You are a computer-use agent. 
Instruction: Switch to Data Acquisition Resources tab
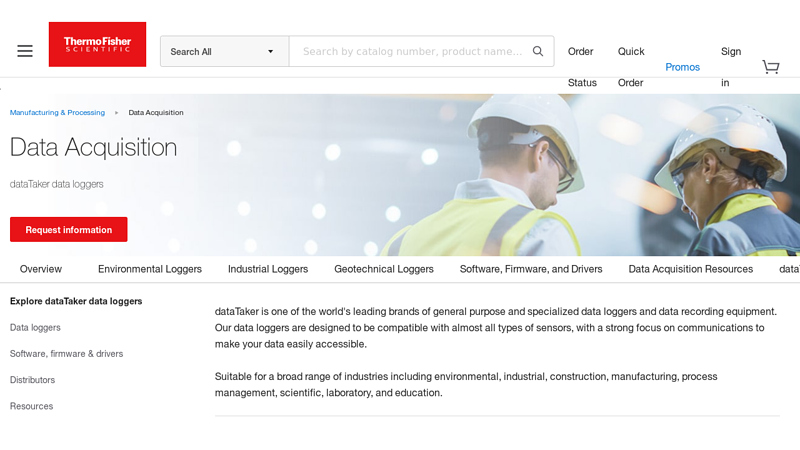coord(690,269)
